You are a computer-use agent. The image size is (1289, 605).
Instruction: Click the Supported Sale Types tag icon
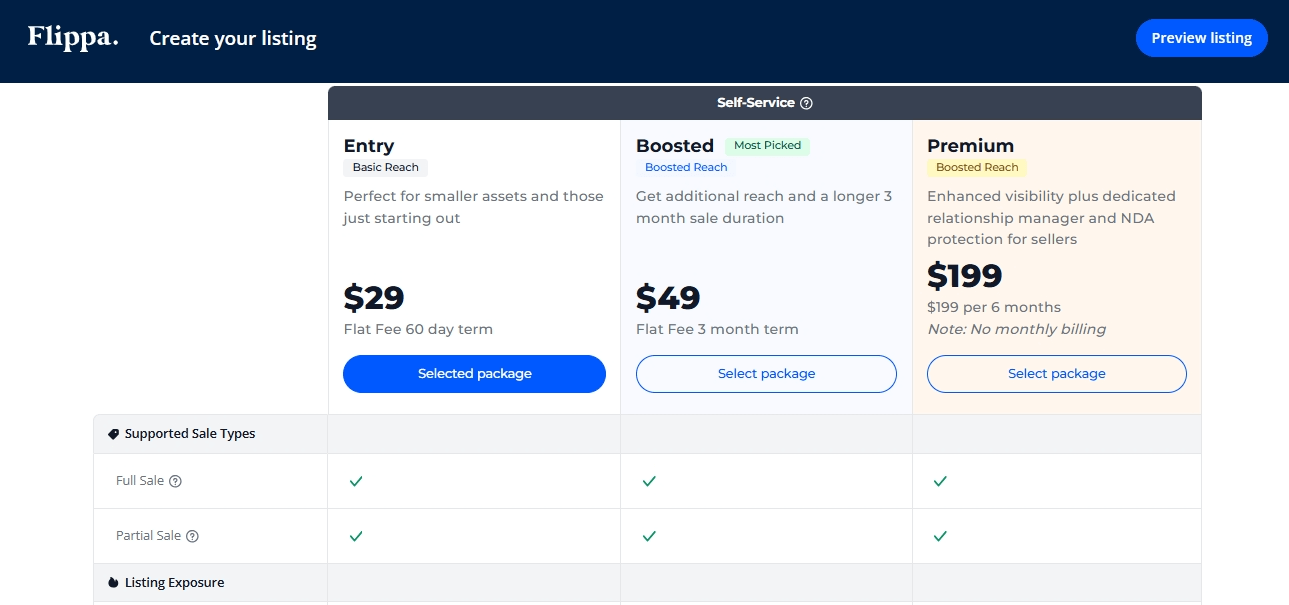pos(113,434)
